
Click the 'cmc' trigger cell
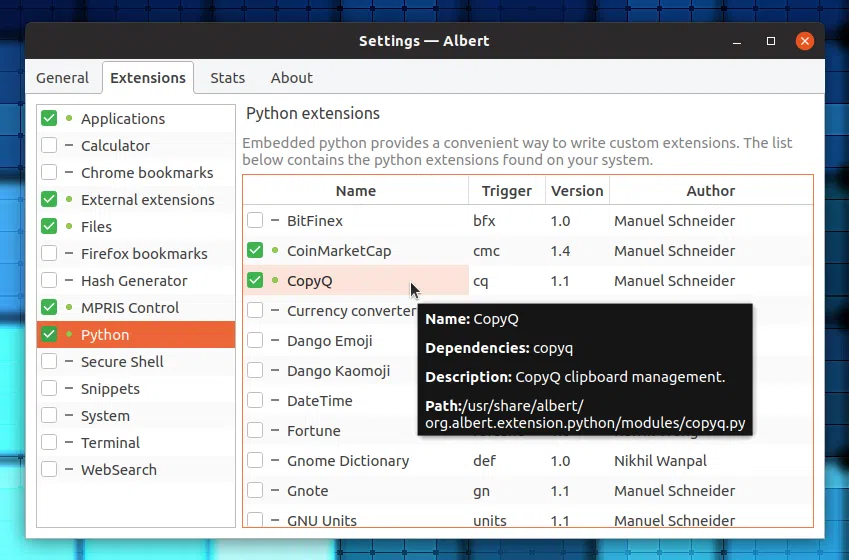tap(486, 251)
